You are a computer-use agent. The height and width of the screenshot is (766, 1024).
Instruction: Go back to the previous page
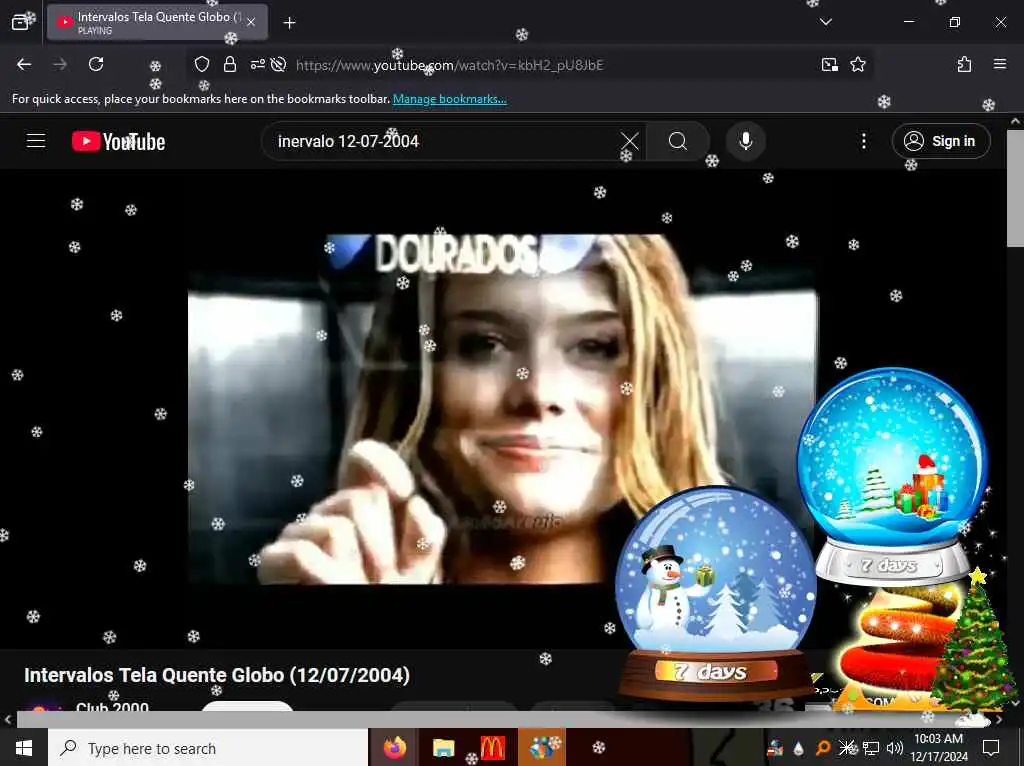coord(24,64)
